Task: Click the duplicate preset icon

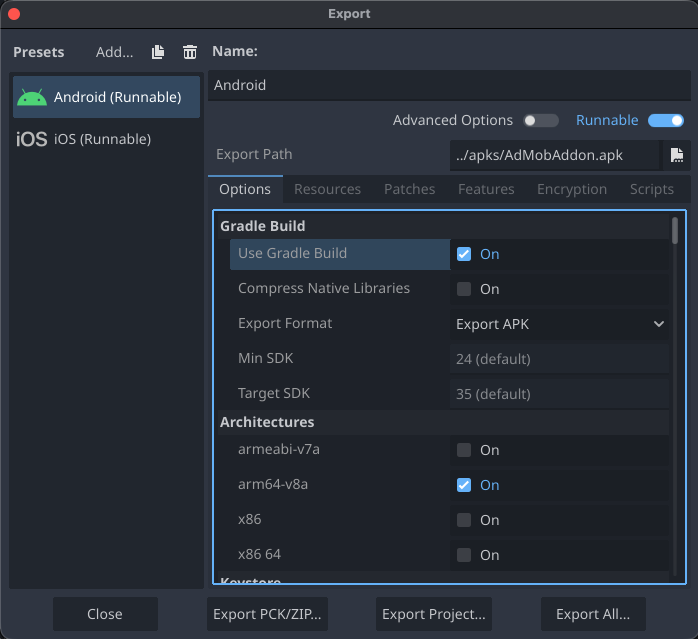Action: tap(158, 52)
